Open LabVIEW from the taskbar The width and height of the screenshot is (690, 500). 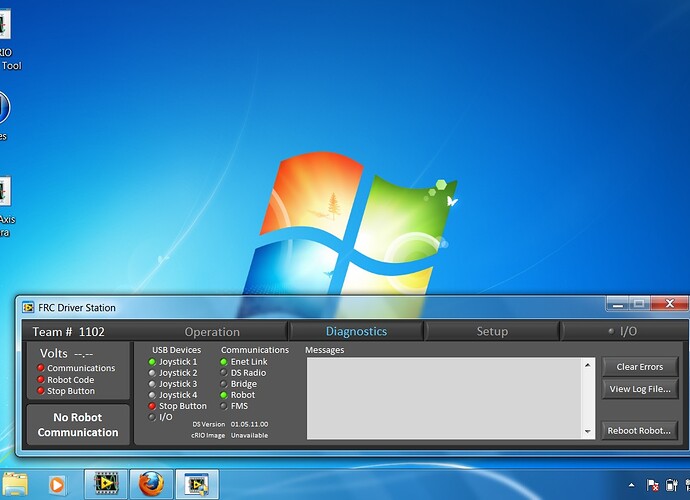[x=106, y=484]
